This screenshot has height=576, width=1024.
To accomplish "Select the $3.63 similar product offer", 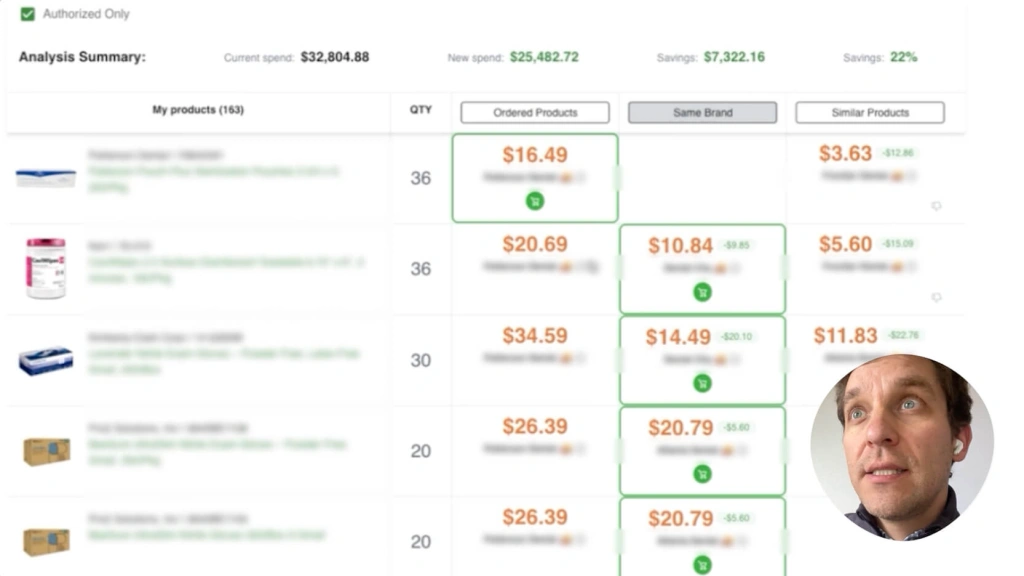I will (x=845, y=154).
